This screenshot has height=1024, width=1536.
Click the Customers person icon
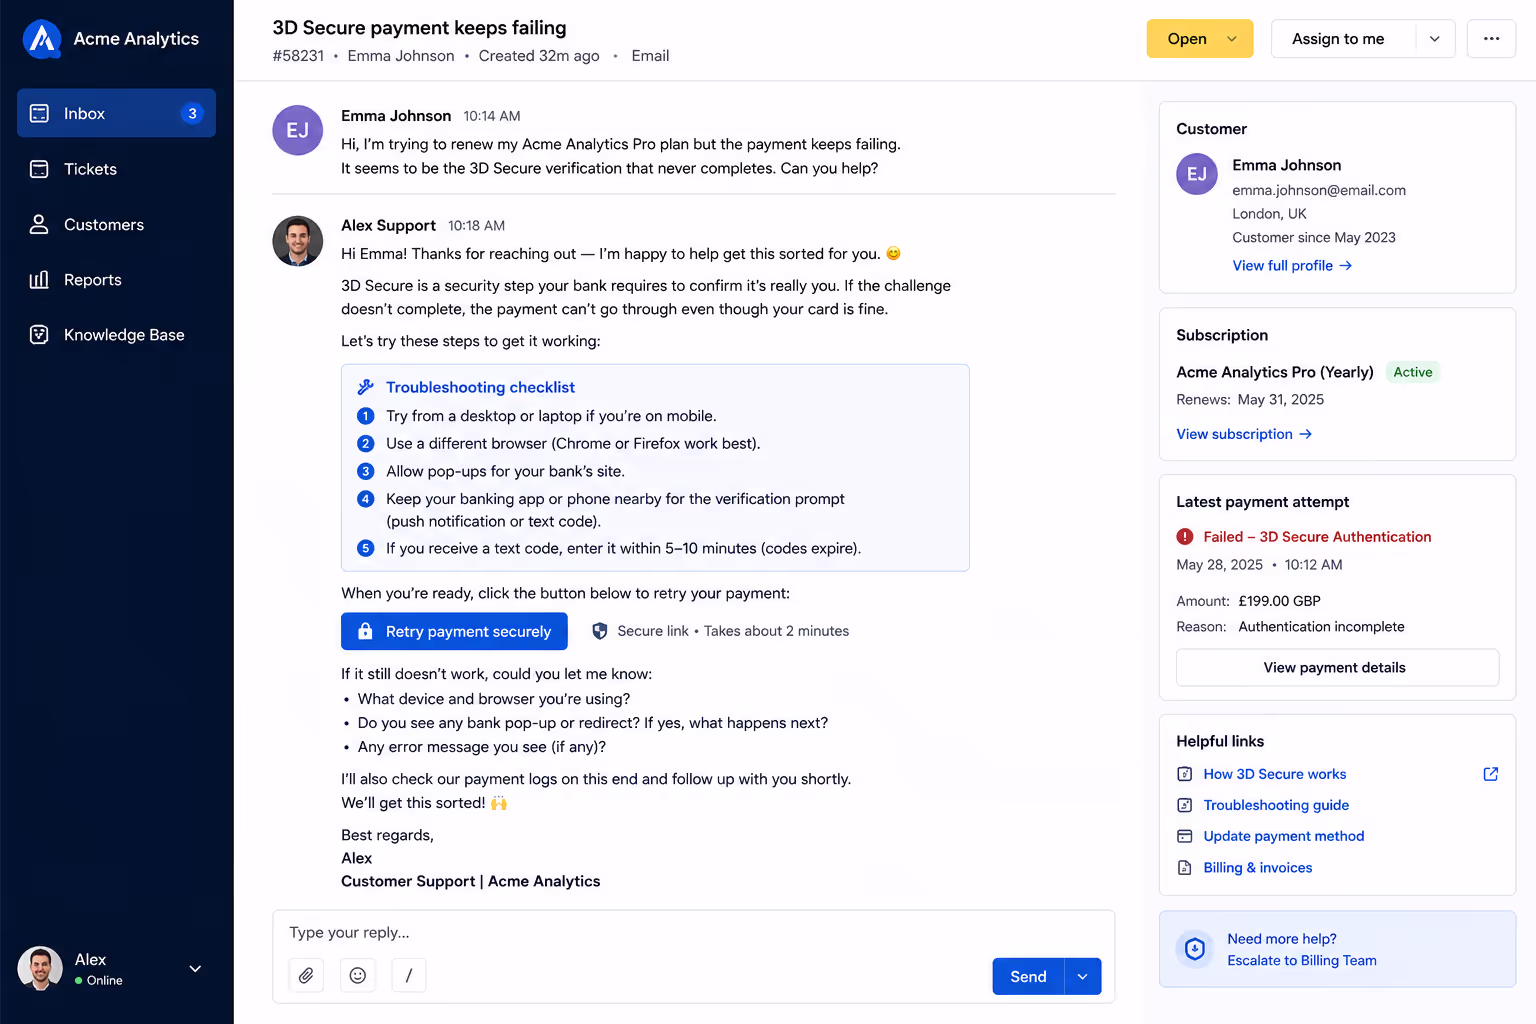click(39, 224)
